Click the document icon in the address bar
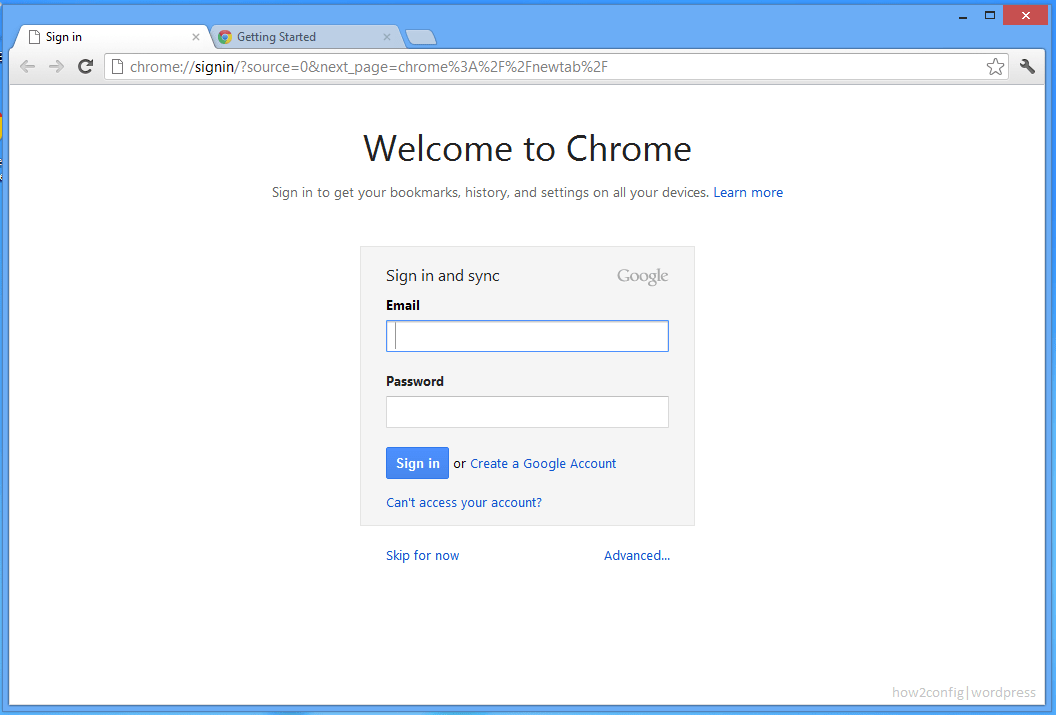Screen dimensions: 1056x715 tap(116, 66)
